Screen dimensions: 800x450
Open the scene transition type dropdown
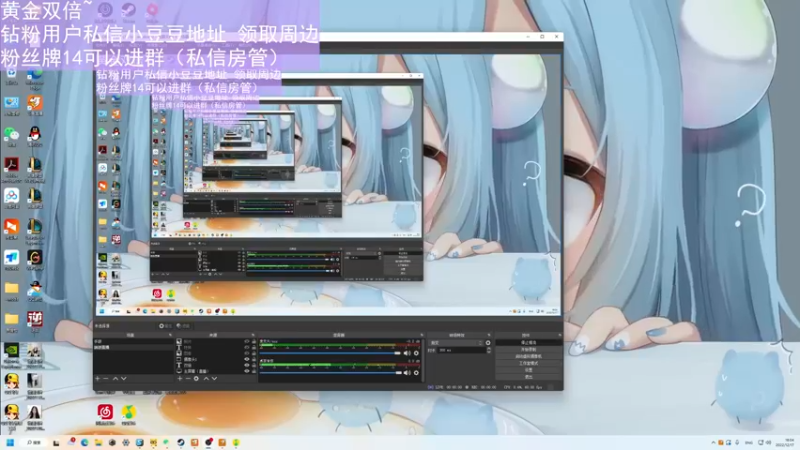point(456,343)
